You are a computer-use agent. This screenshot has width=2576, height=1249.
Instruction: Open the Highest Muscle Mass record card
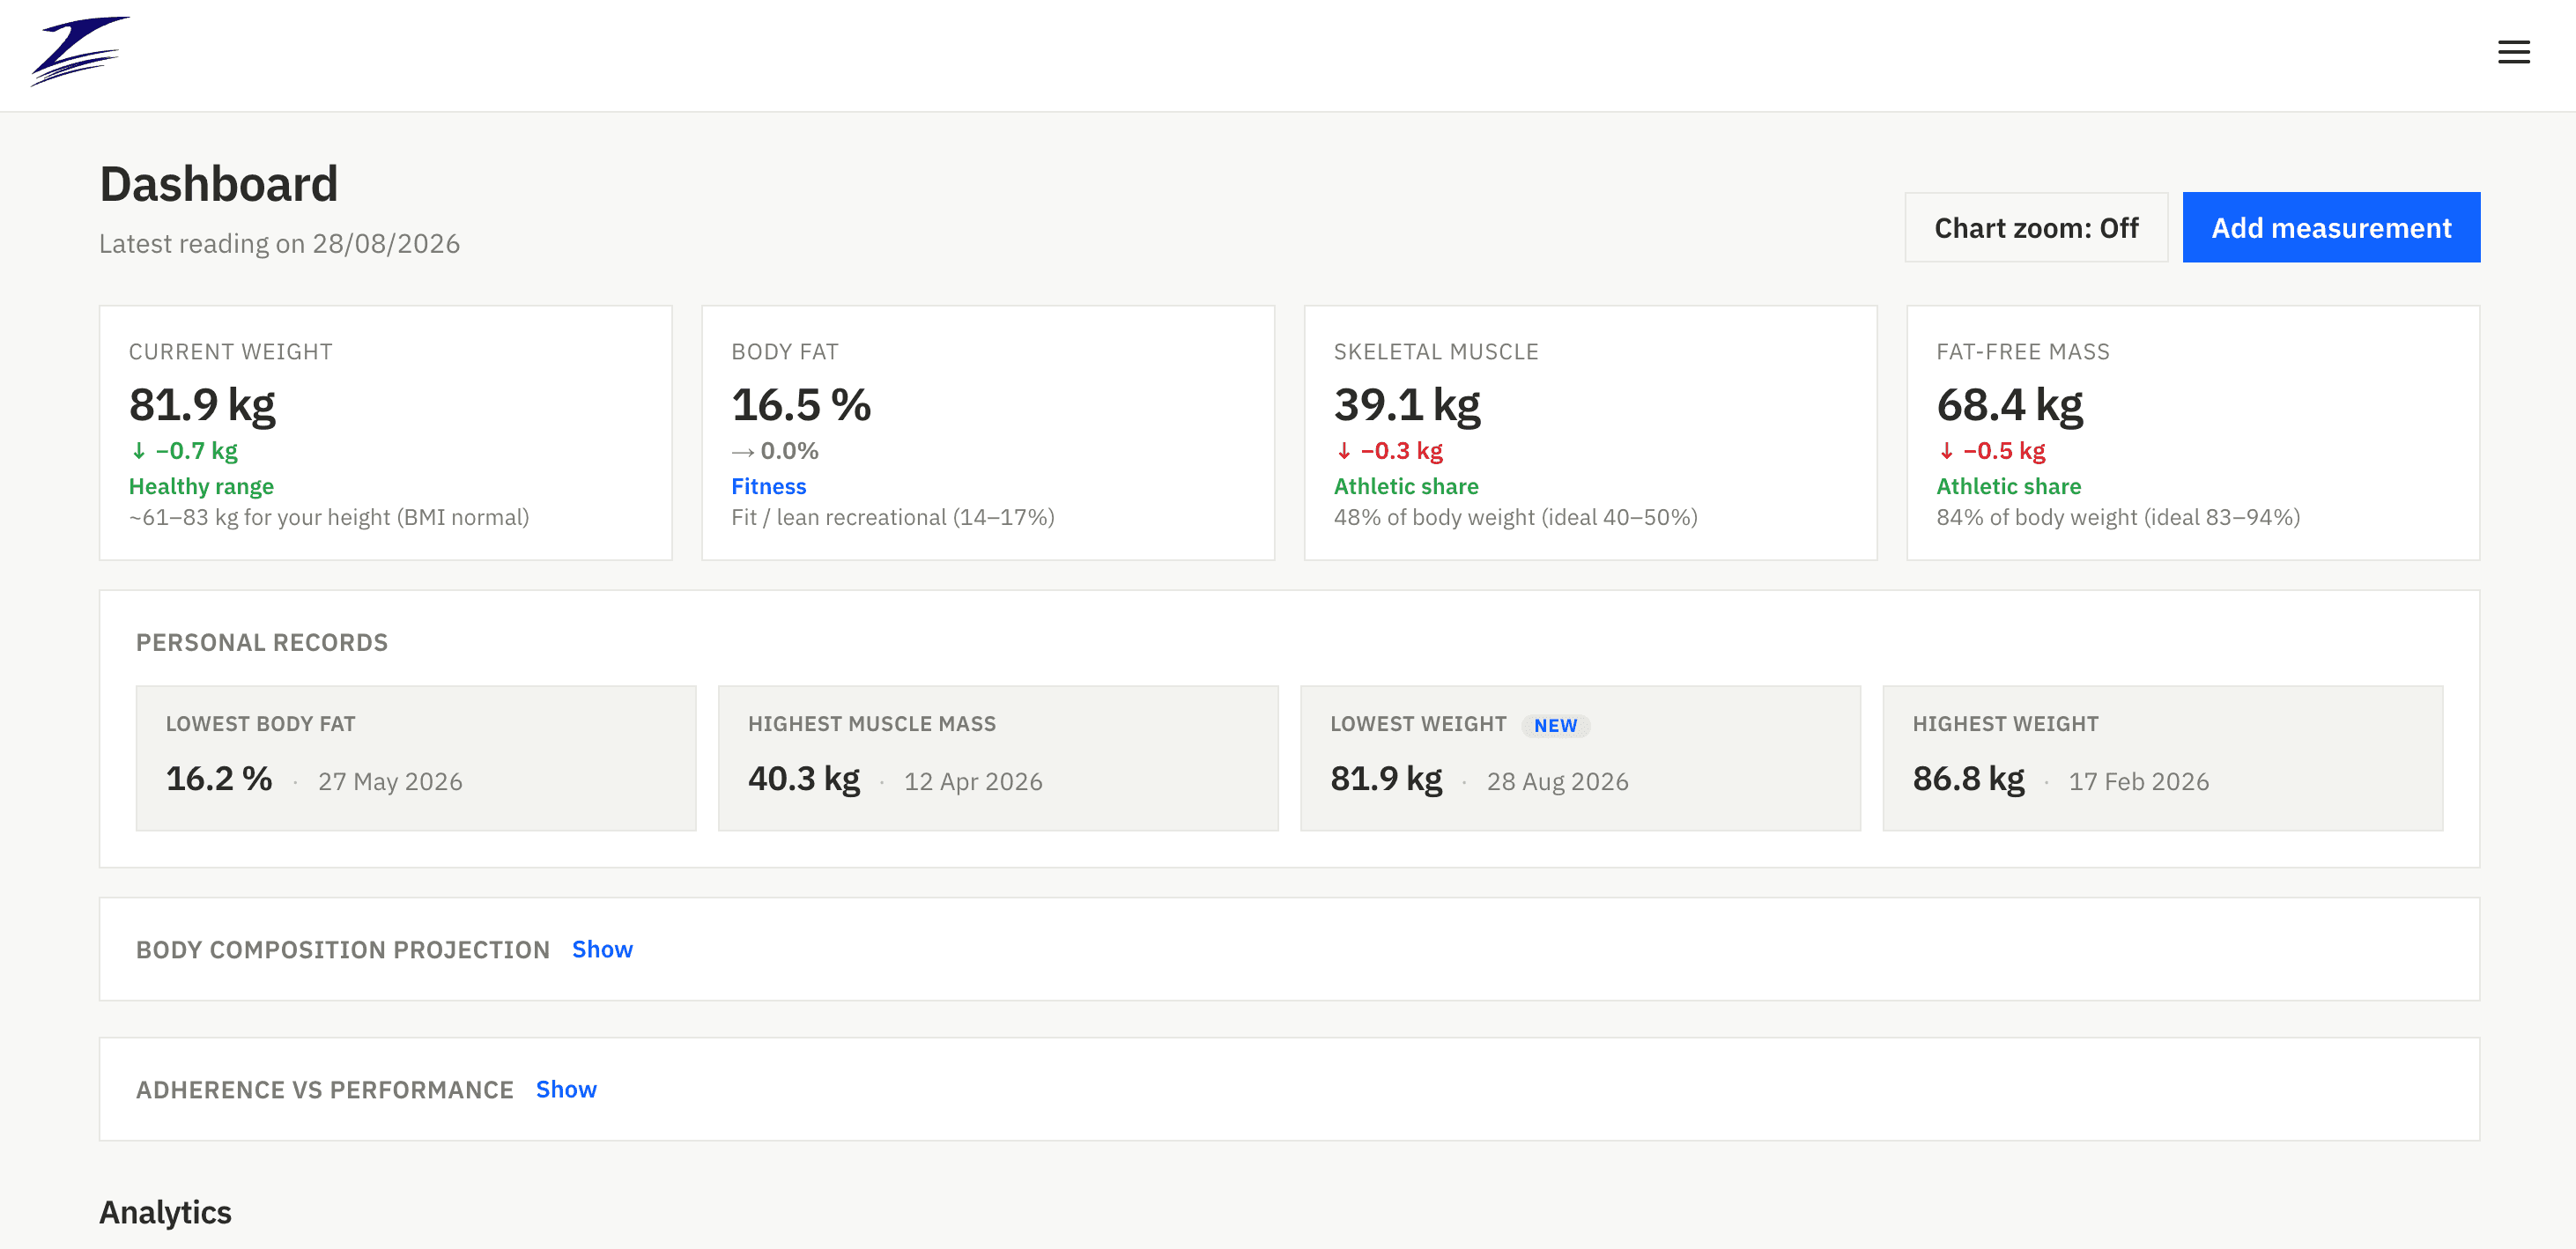(997, 757)
